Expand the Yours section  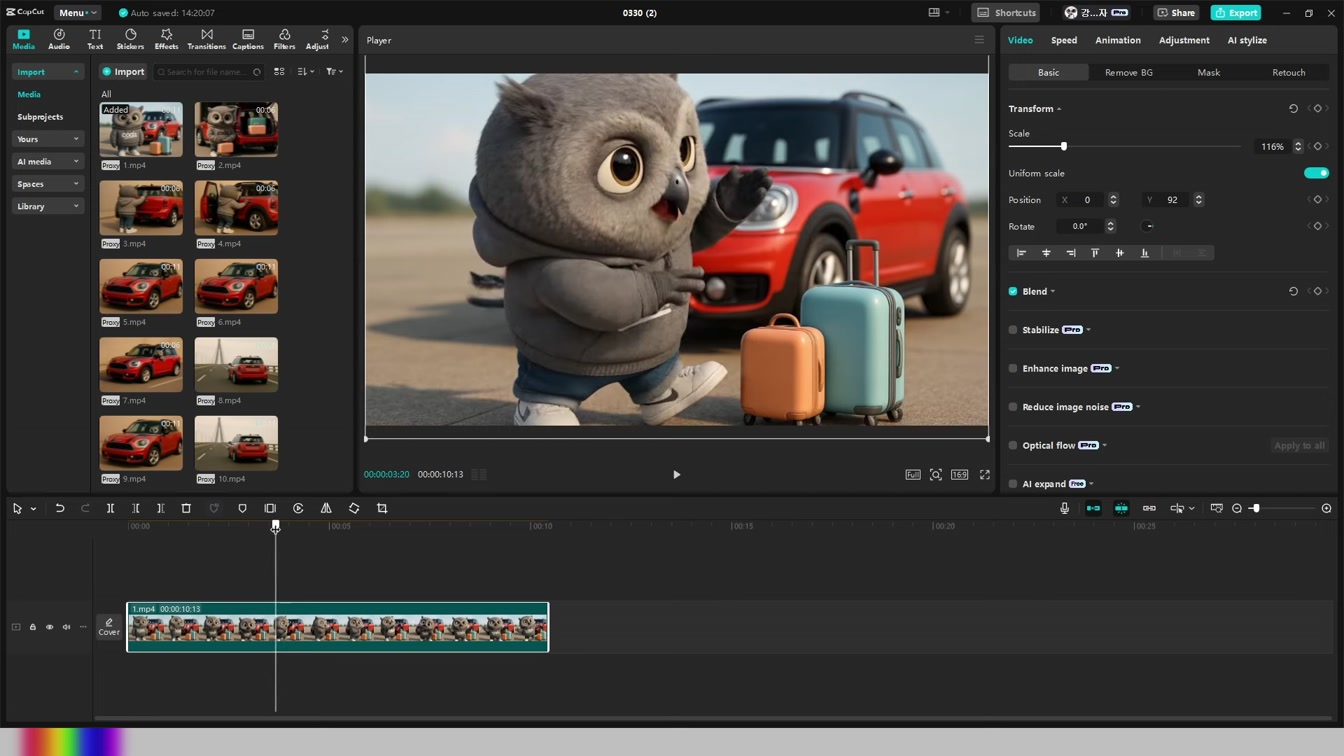point(47,139)
